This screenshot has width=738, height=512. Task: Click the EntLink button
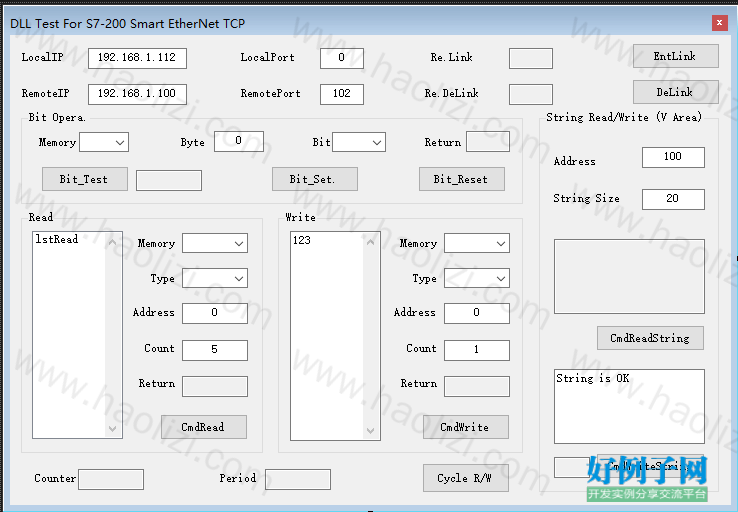[x=675, y=56]
